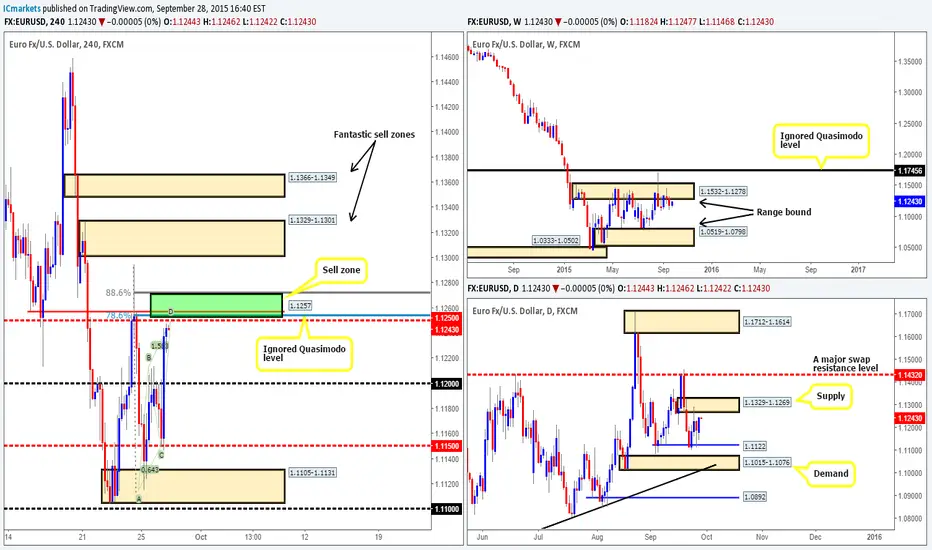Click 'Euro Fx/U.S. Dollar, D, FXCM' chart title

coord(525,311)
